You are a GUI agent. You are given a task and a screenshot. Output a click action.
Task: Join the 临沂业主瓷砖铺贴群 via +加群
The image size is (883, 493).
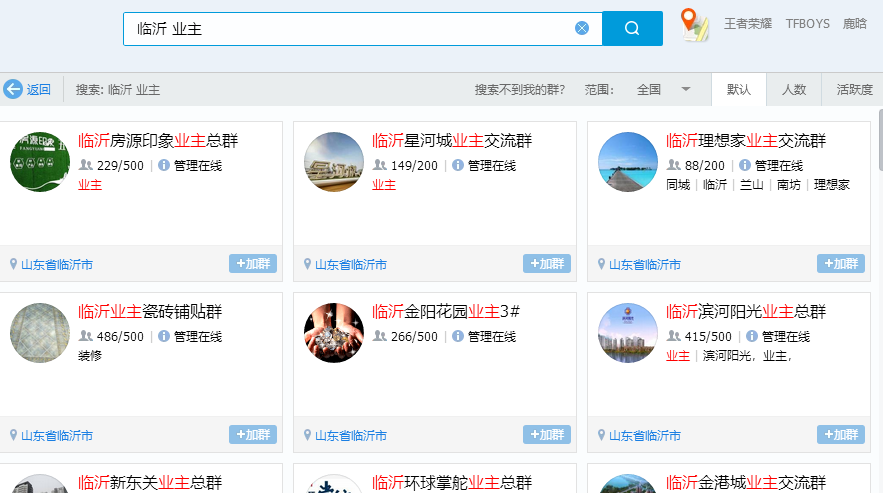tap(253, 434)
